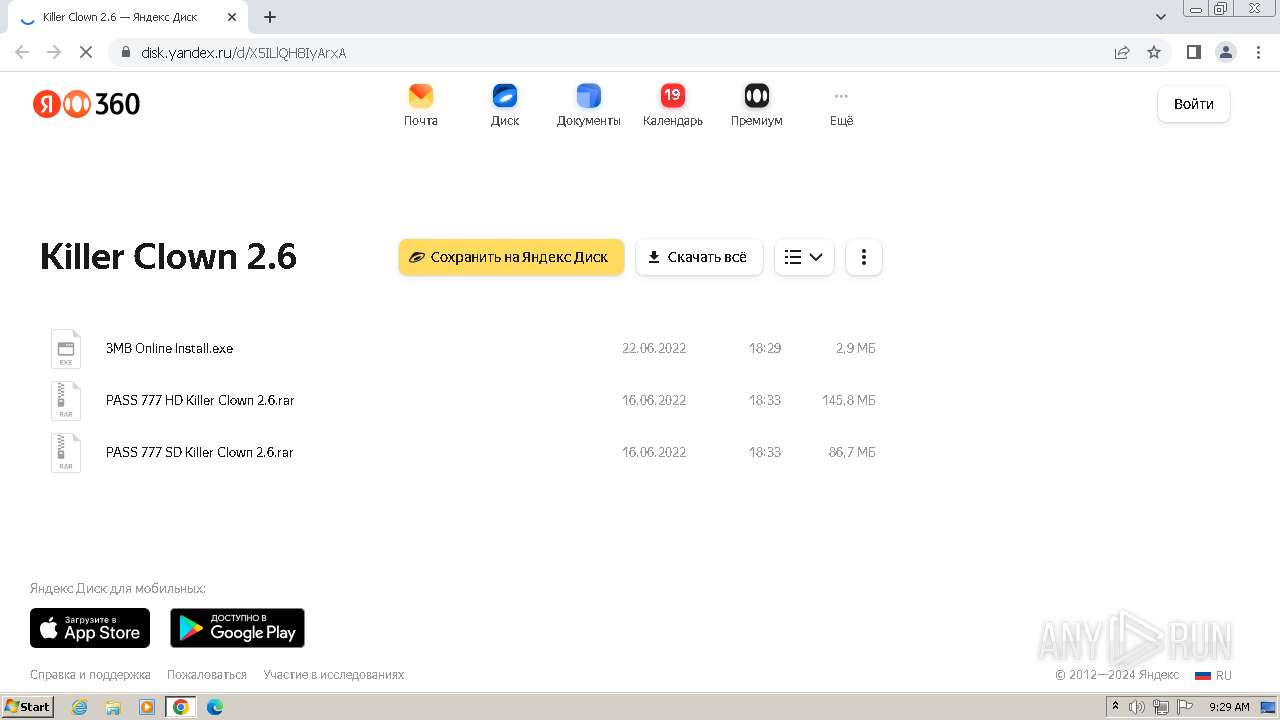Open File Explorer from the taskbar
This screenshot has width=1280, height=720.
point(113,707)
